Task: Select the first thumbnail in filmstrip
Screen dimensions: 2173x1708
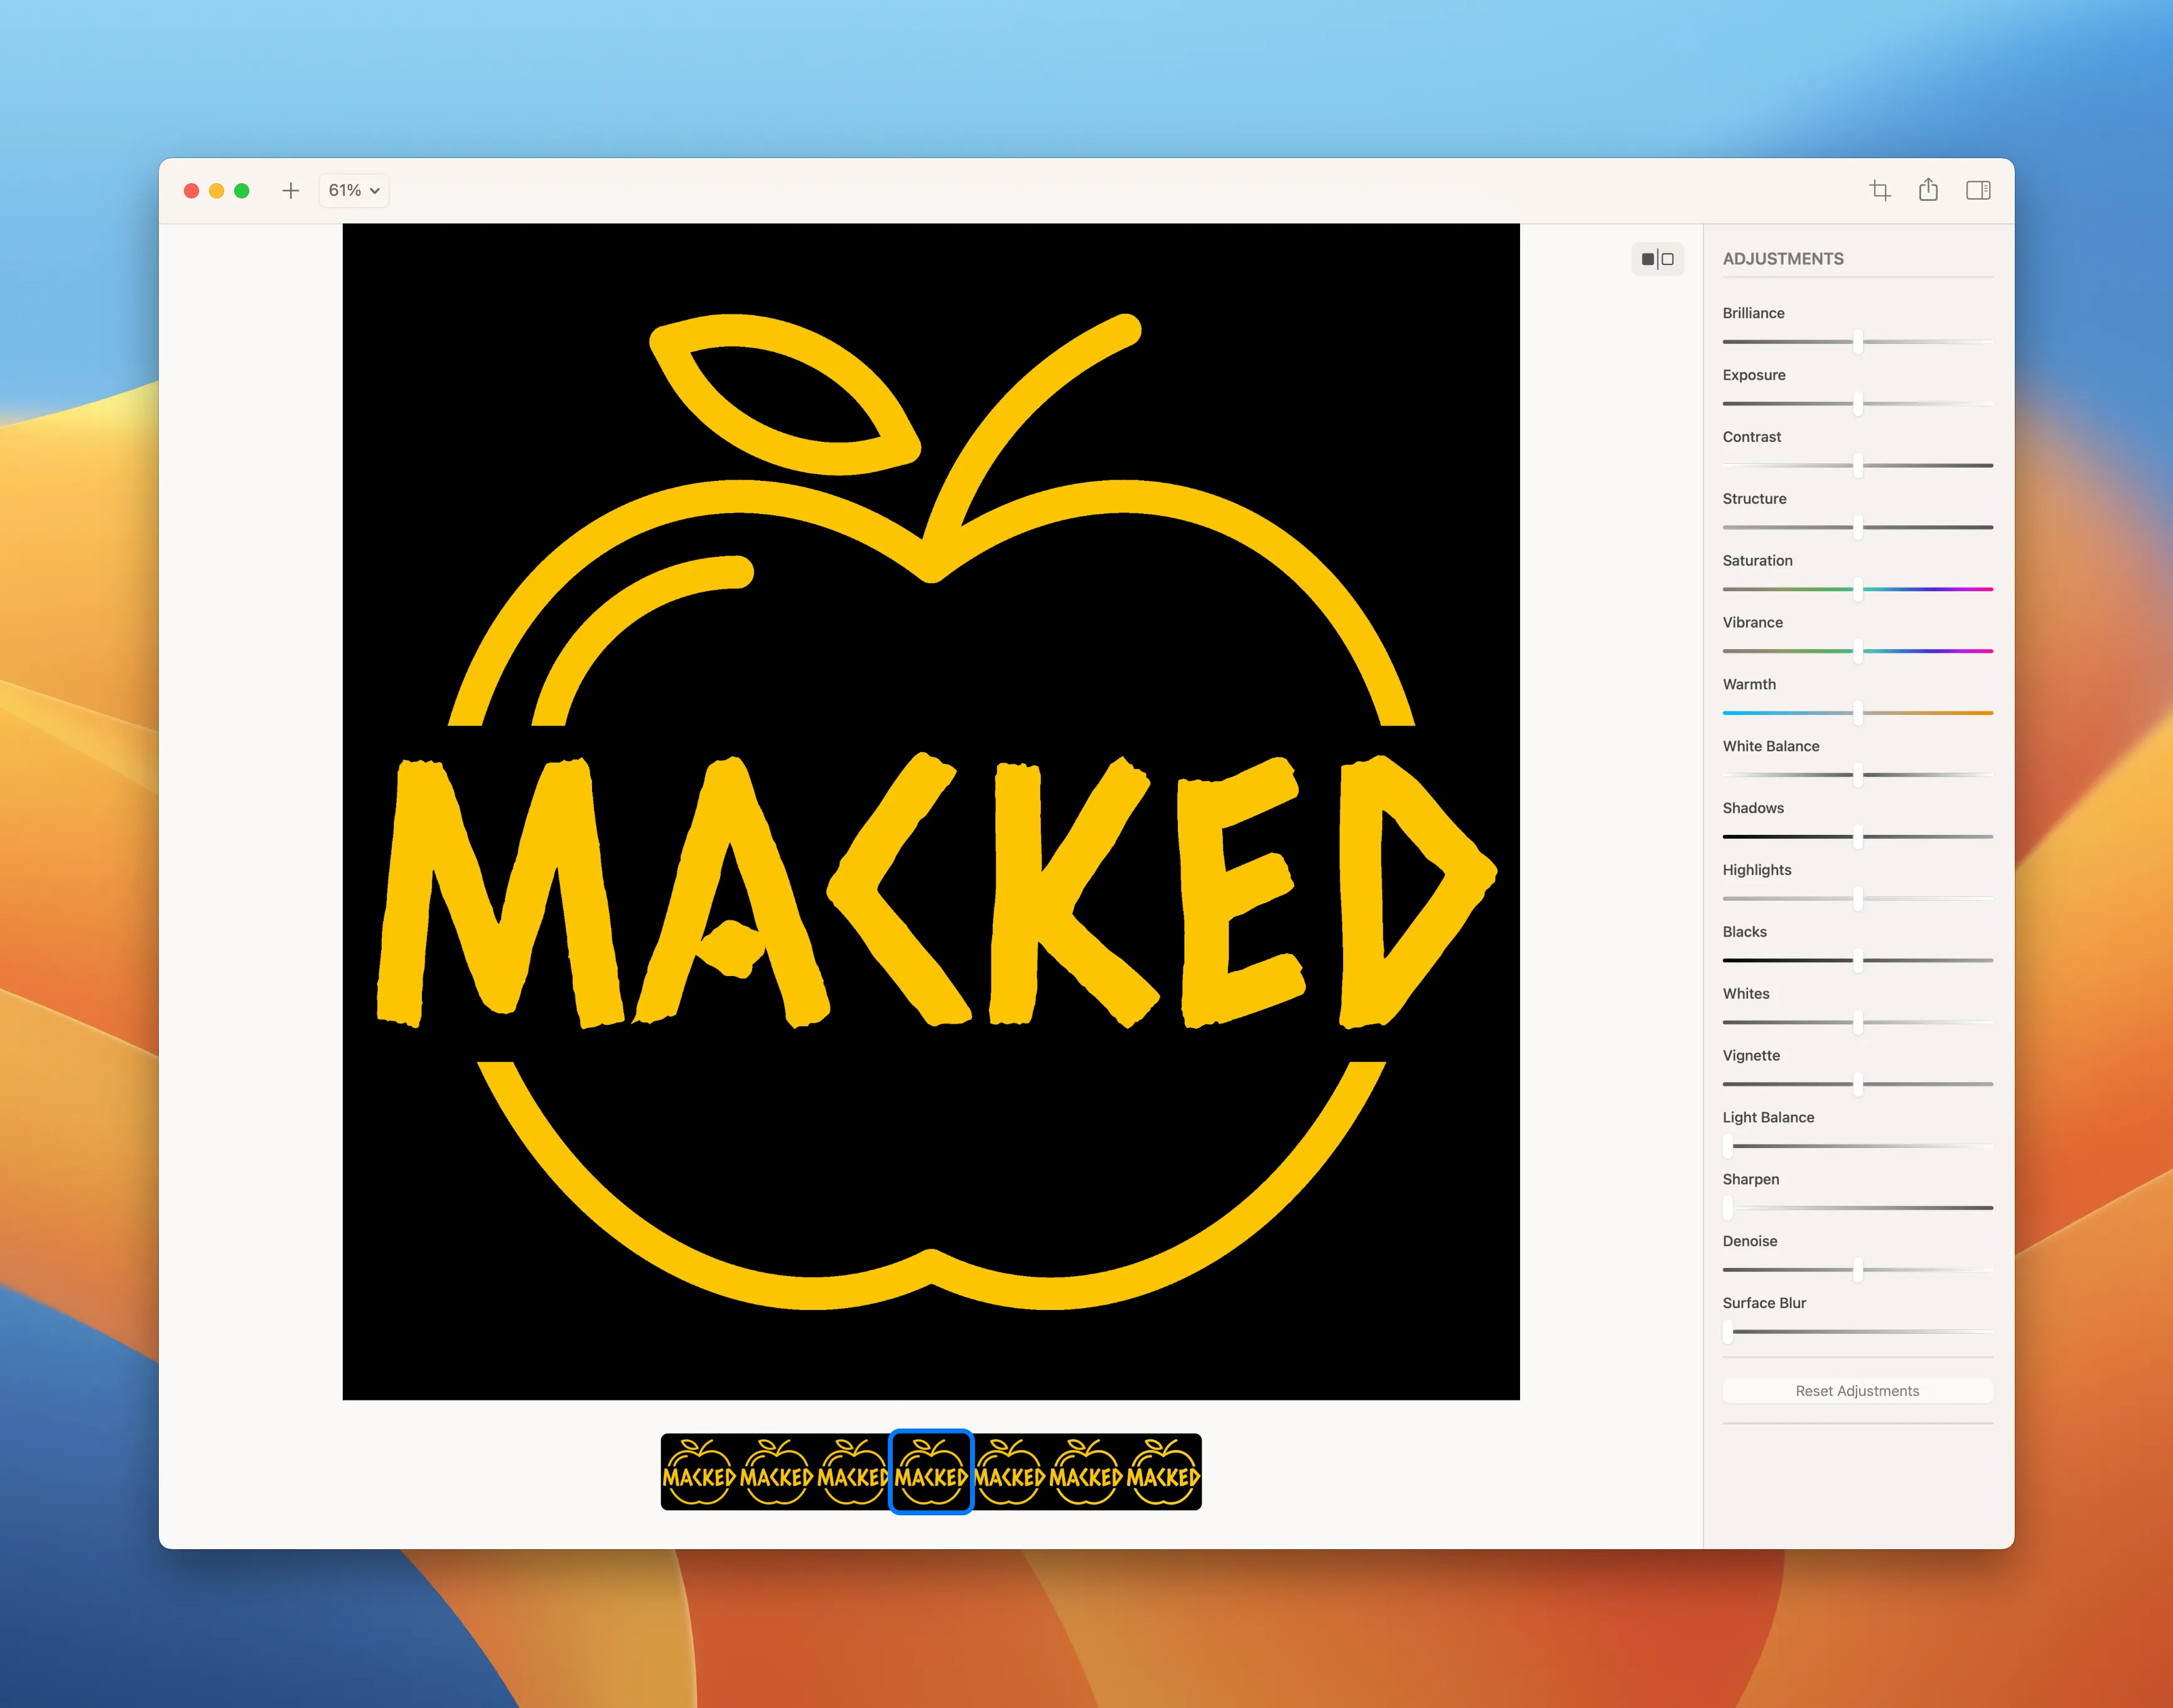Action: pyautogui.click(x=699, y=1472)
